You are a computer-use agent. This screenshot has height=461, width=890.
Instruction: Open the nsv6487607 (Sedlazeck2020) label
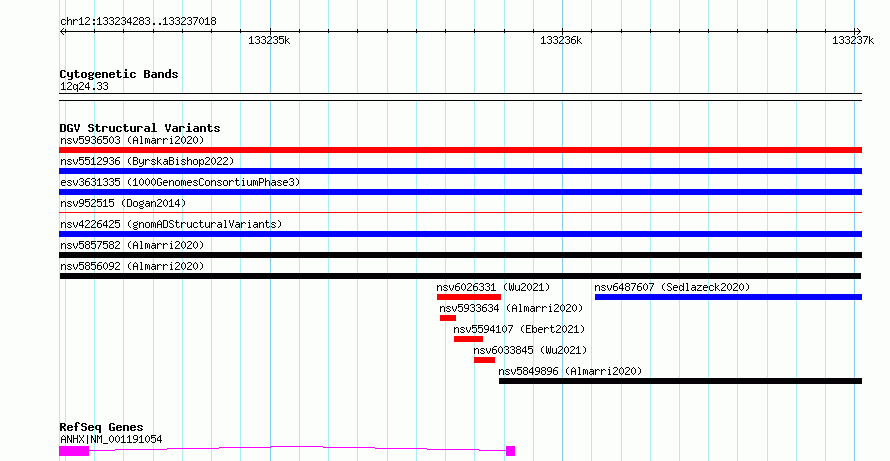click(672, 287)
